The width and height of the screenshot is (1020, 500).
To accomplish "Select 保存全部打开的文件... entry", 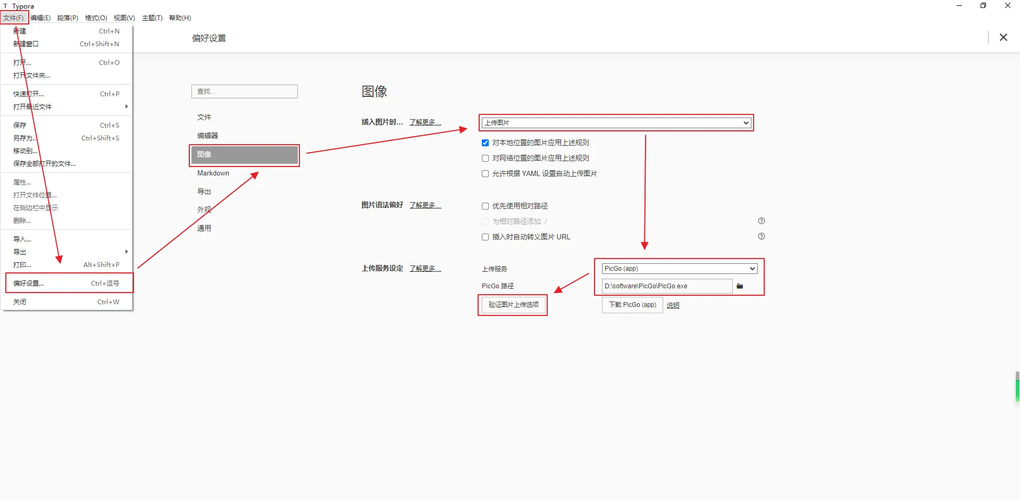I will 67,164.
